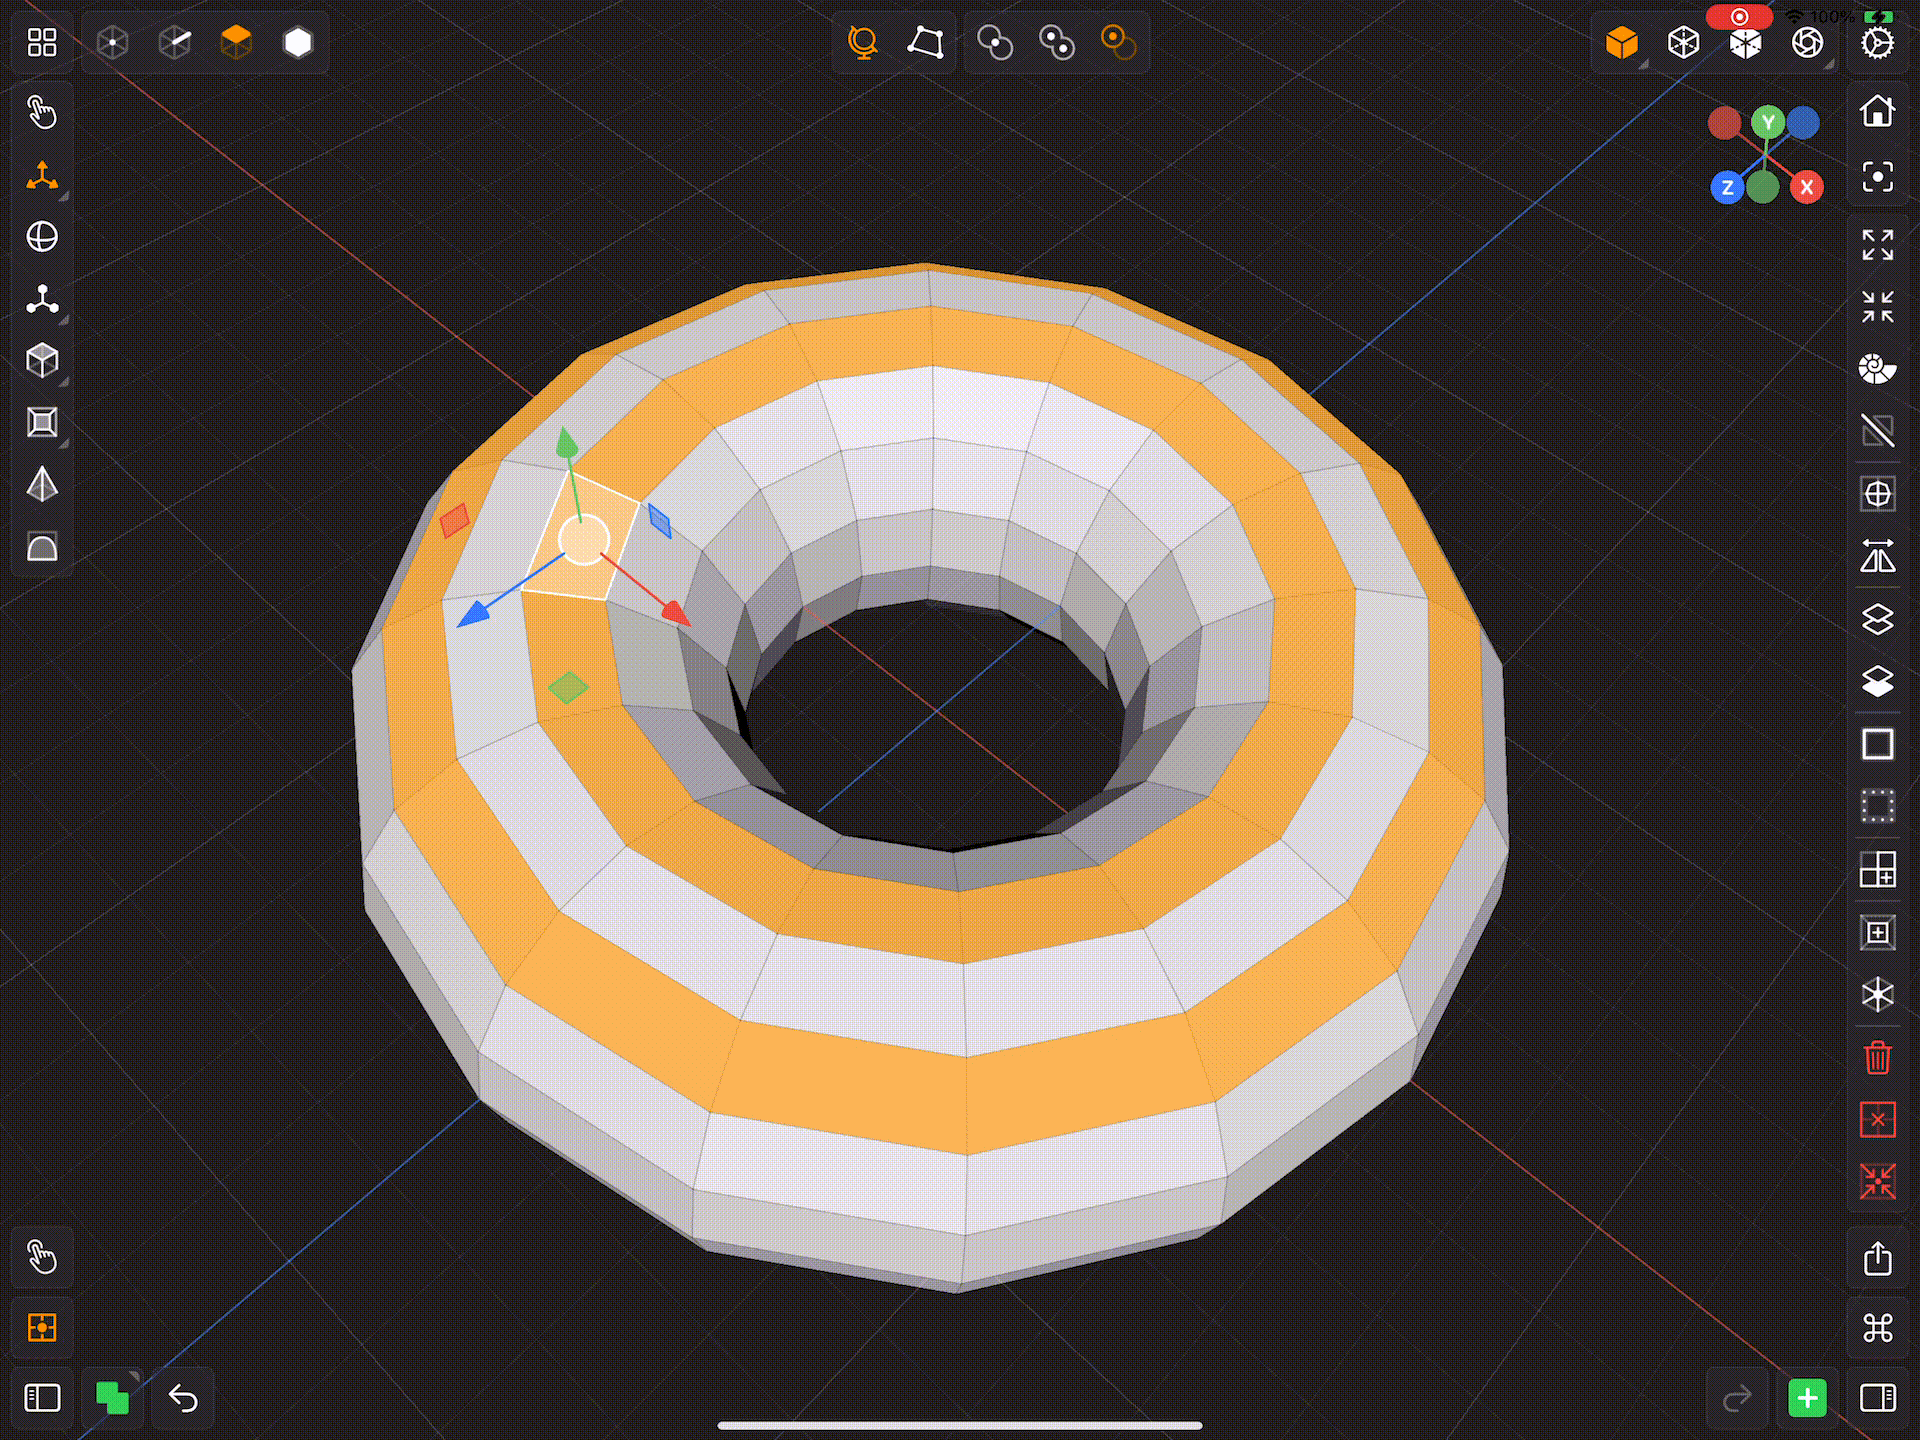Image resolution: width=1920 pixels, height=1440 pixels.
Task: Switch to object selection mode
Action: point(298,42)
